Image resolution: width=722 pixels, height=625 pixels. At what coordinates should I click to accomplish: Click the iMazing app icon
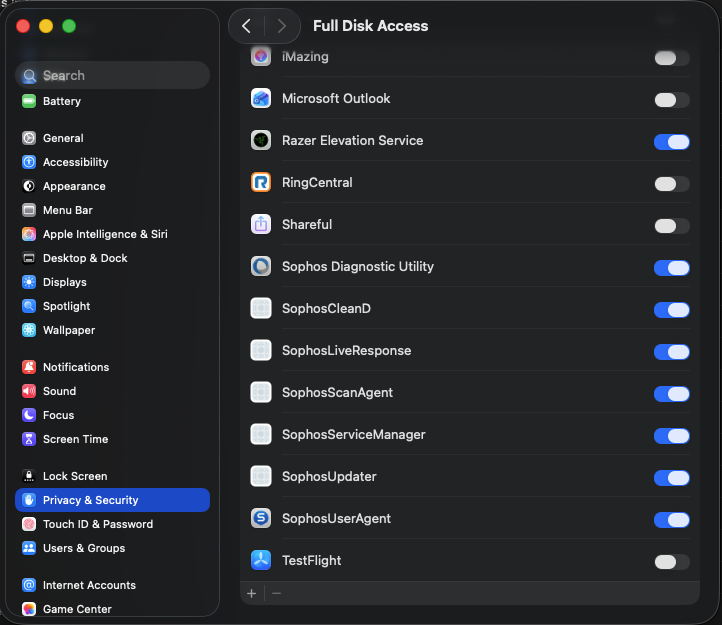[261, 57]
